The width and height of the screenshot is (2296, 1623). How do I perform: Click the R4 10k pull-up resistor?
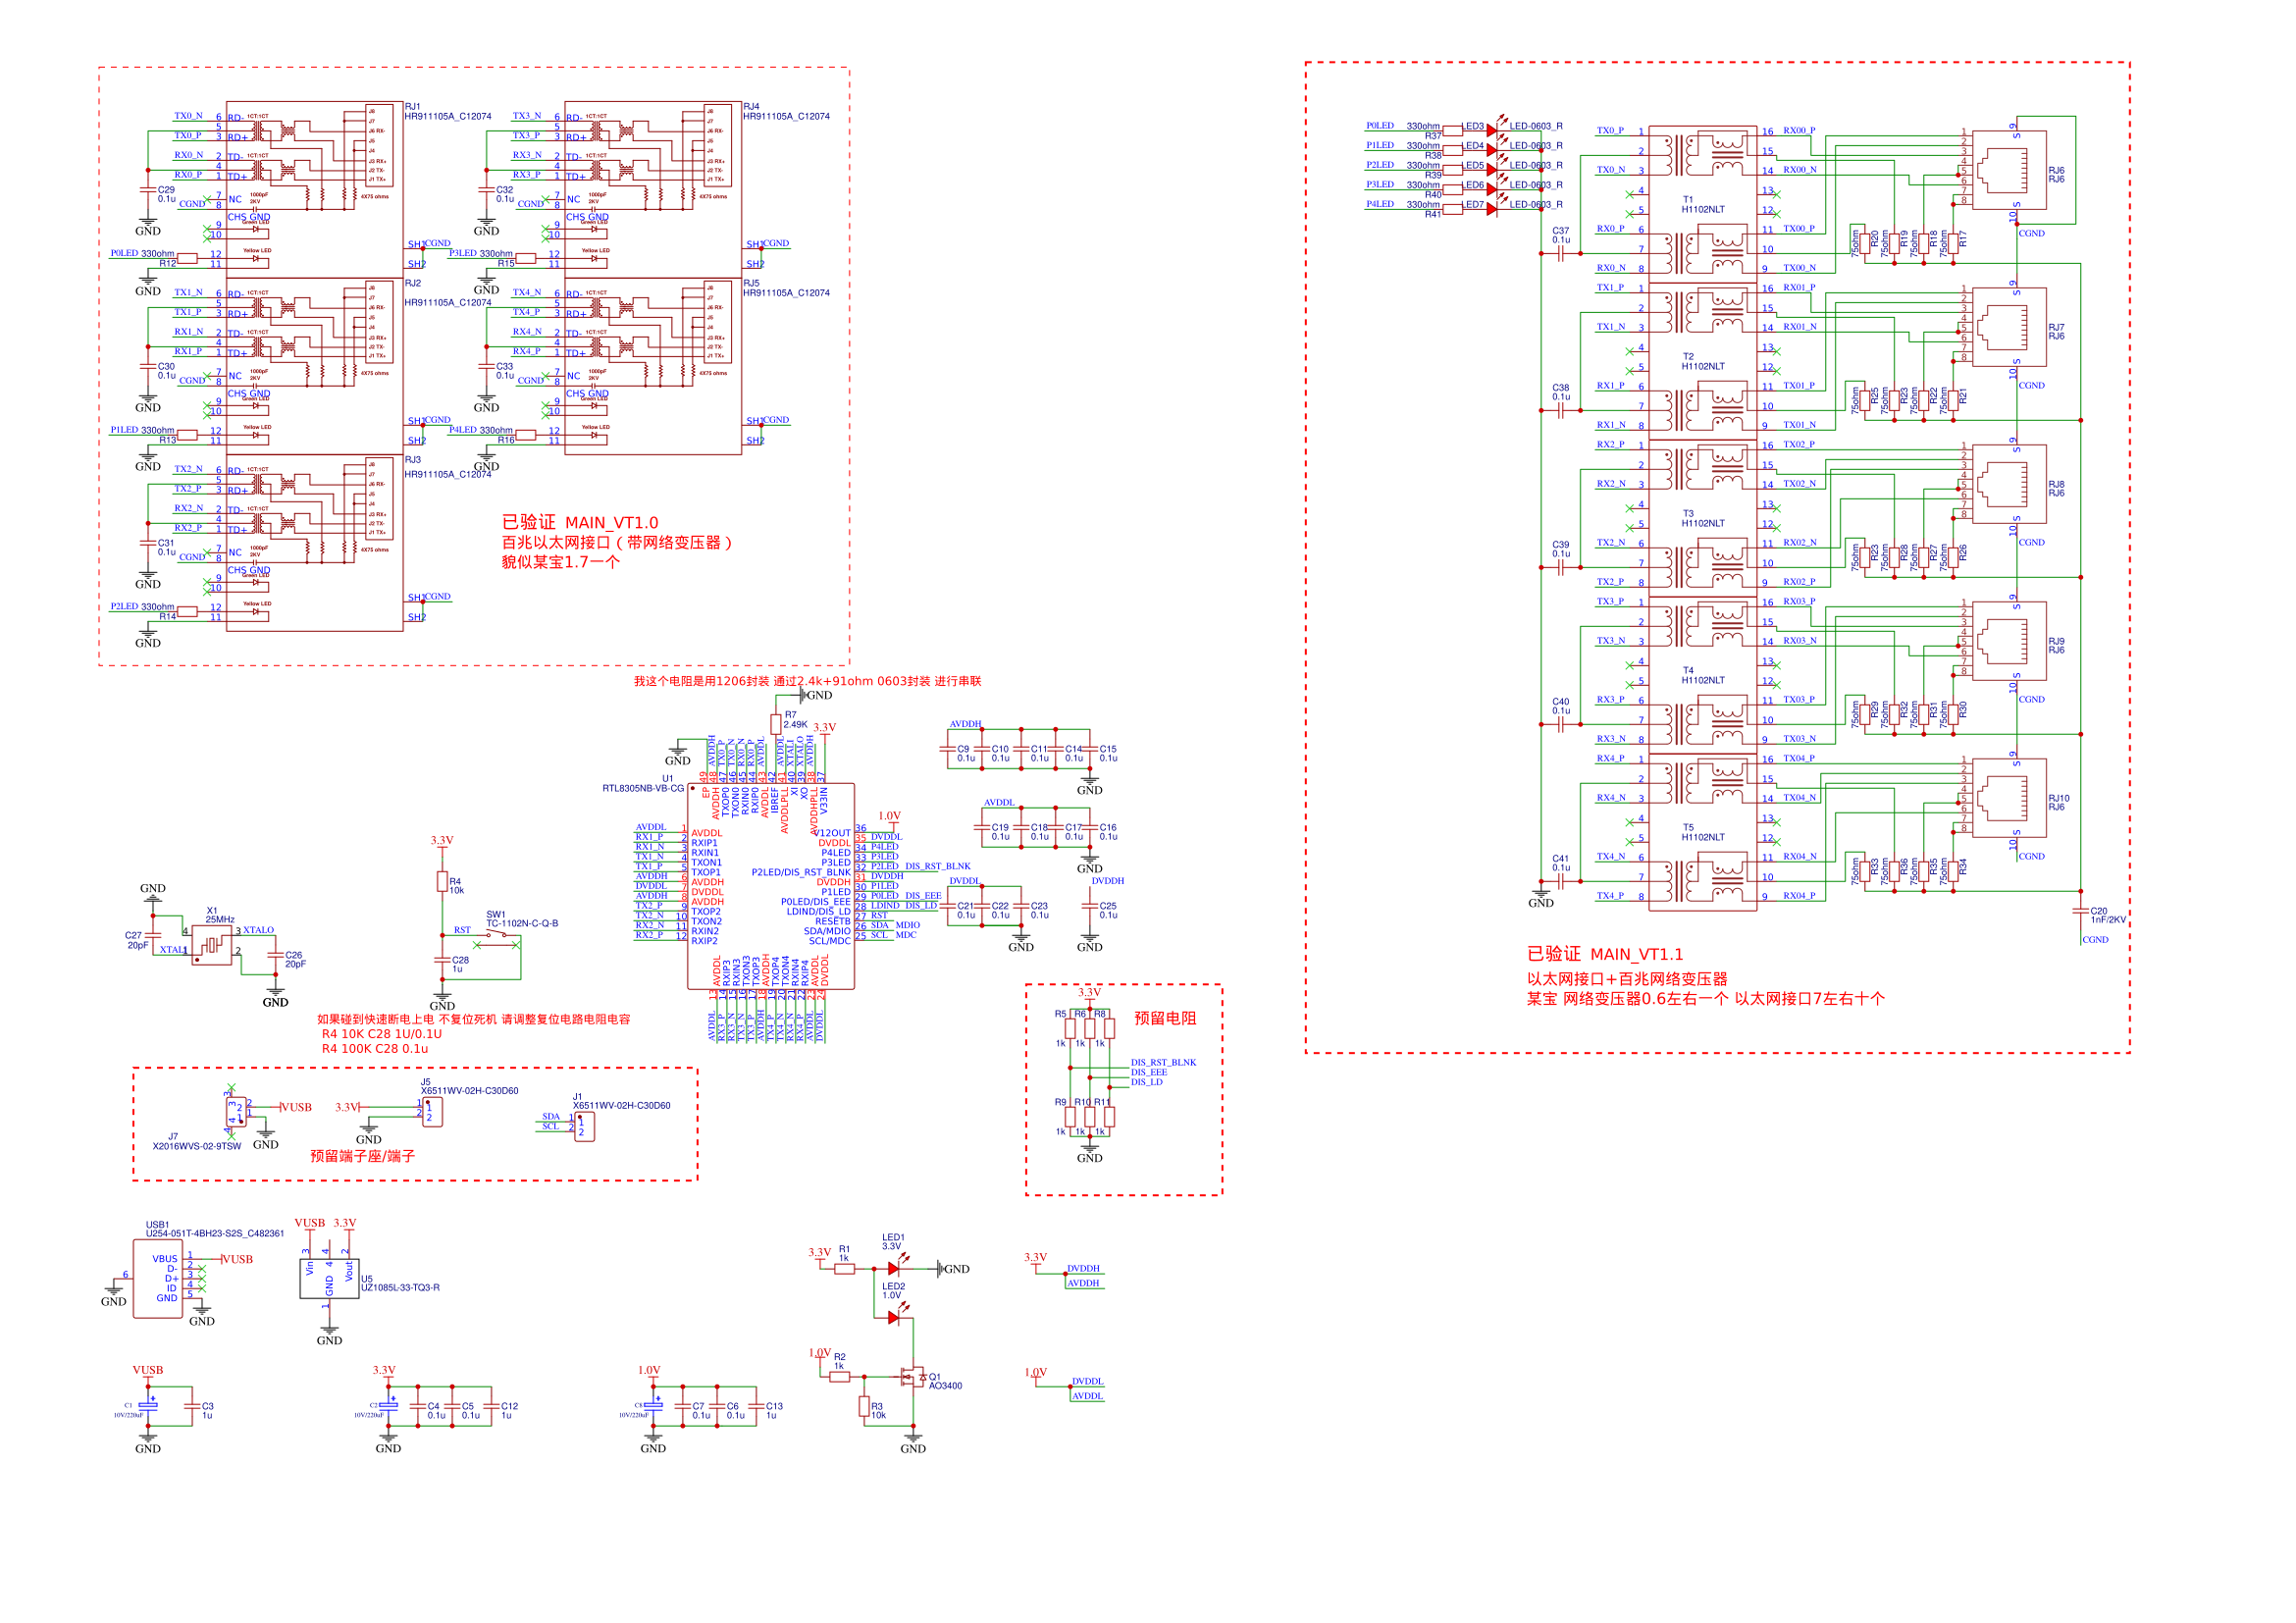click(x=442, y=881)
